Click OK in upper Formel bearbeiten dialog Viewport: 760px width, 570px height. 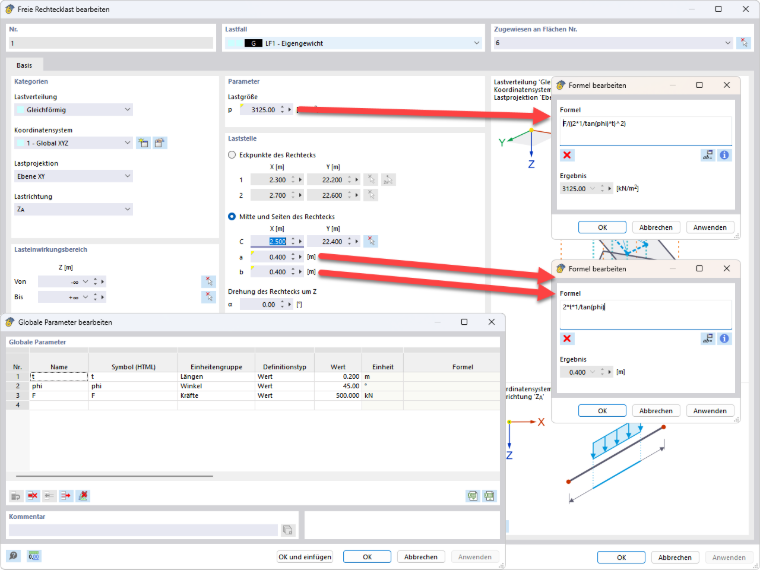point(602,227)
